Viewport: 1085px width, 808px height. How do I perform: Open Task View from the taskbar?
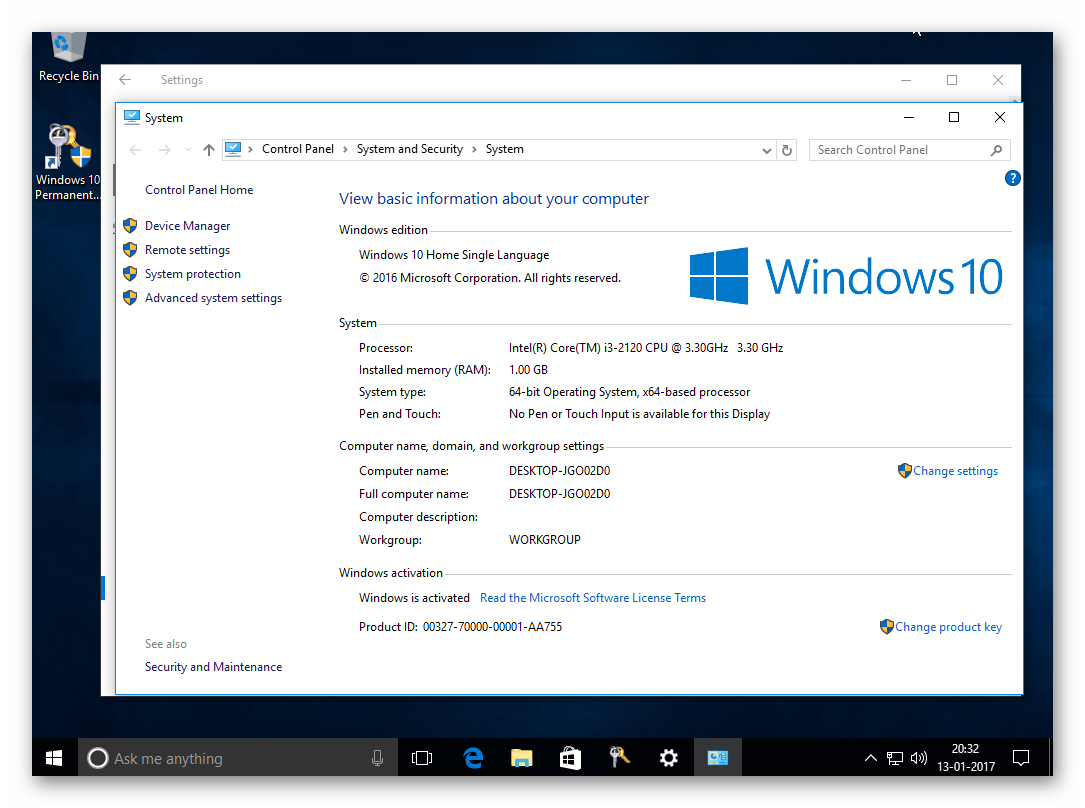coord(421,758)
